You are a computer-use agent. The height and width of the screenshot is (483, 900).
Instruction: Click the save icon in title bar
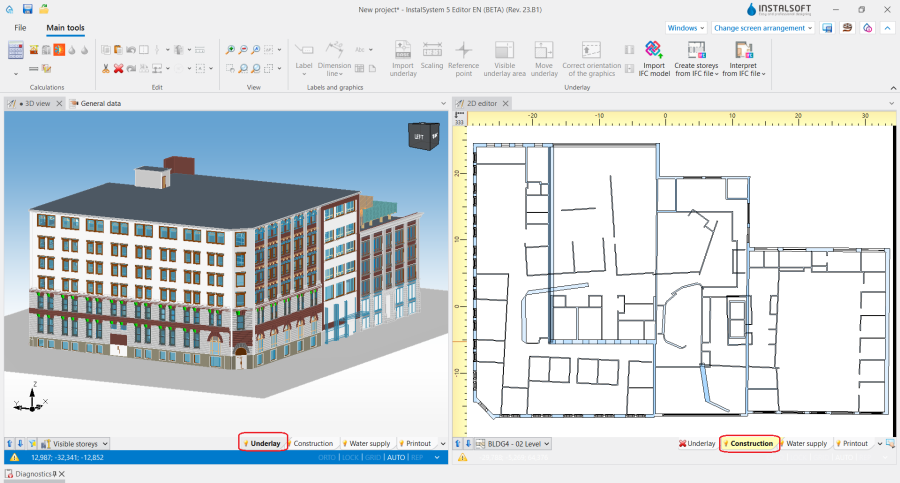point(28,9)
